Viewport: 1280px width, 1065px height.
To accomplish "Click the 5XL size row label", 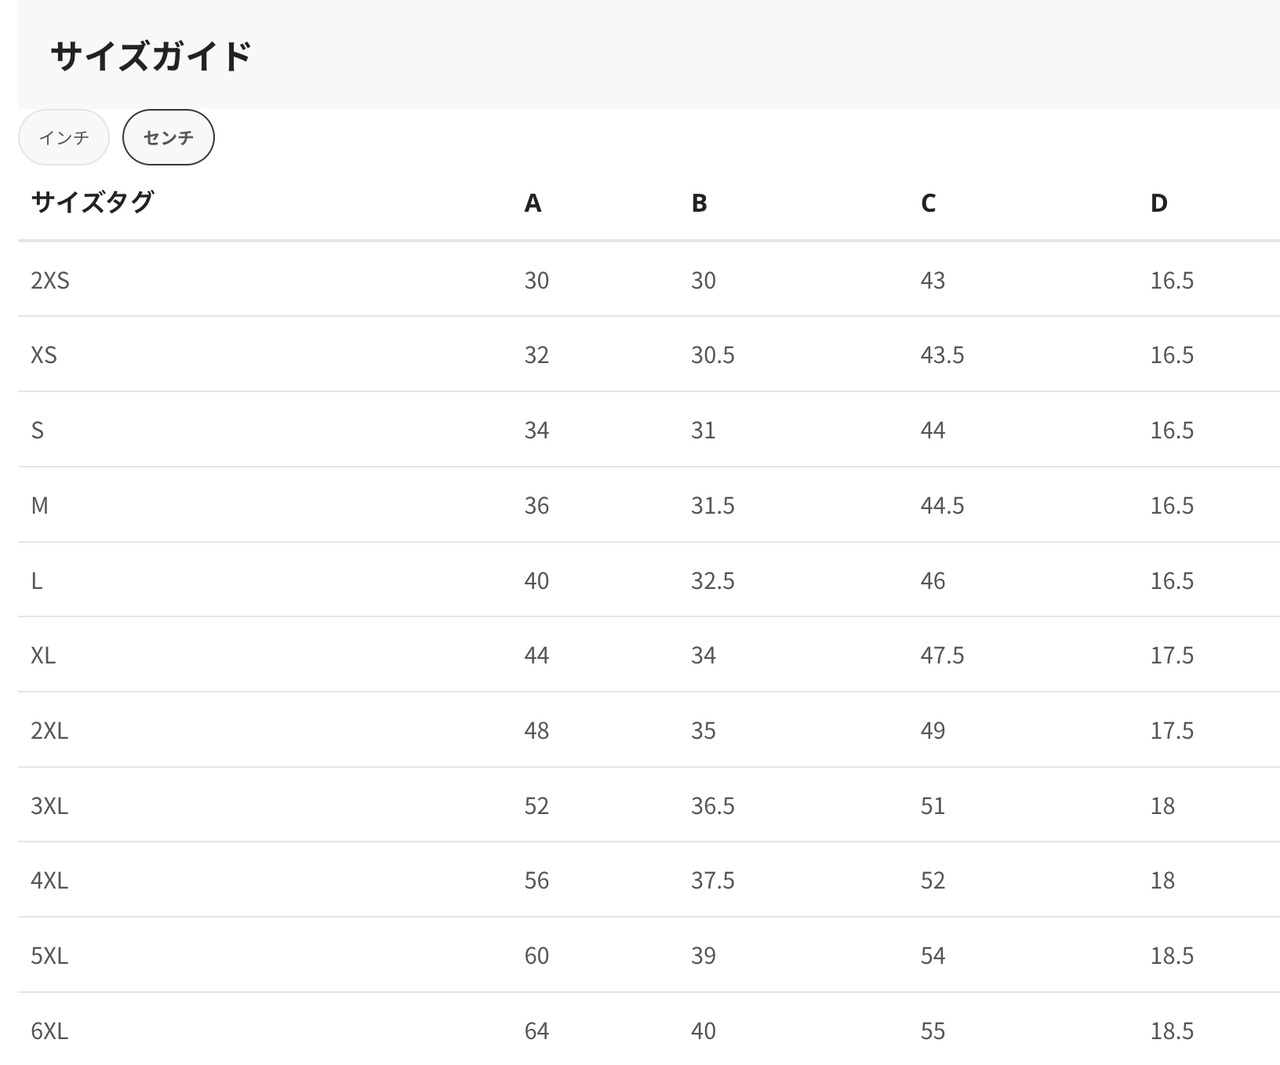I will 50,955.
